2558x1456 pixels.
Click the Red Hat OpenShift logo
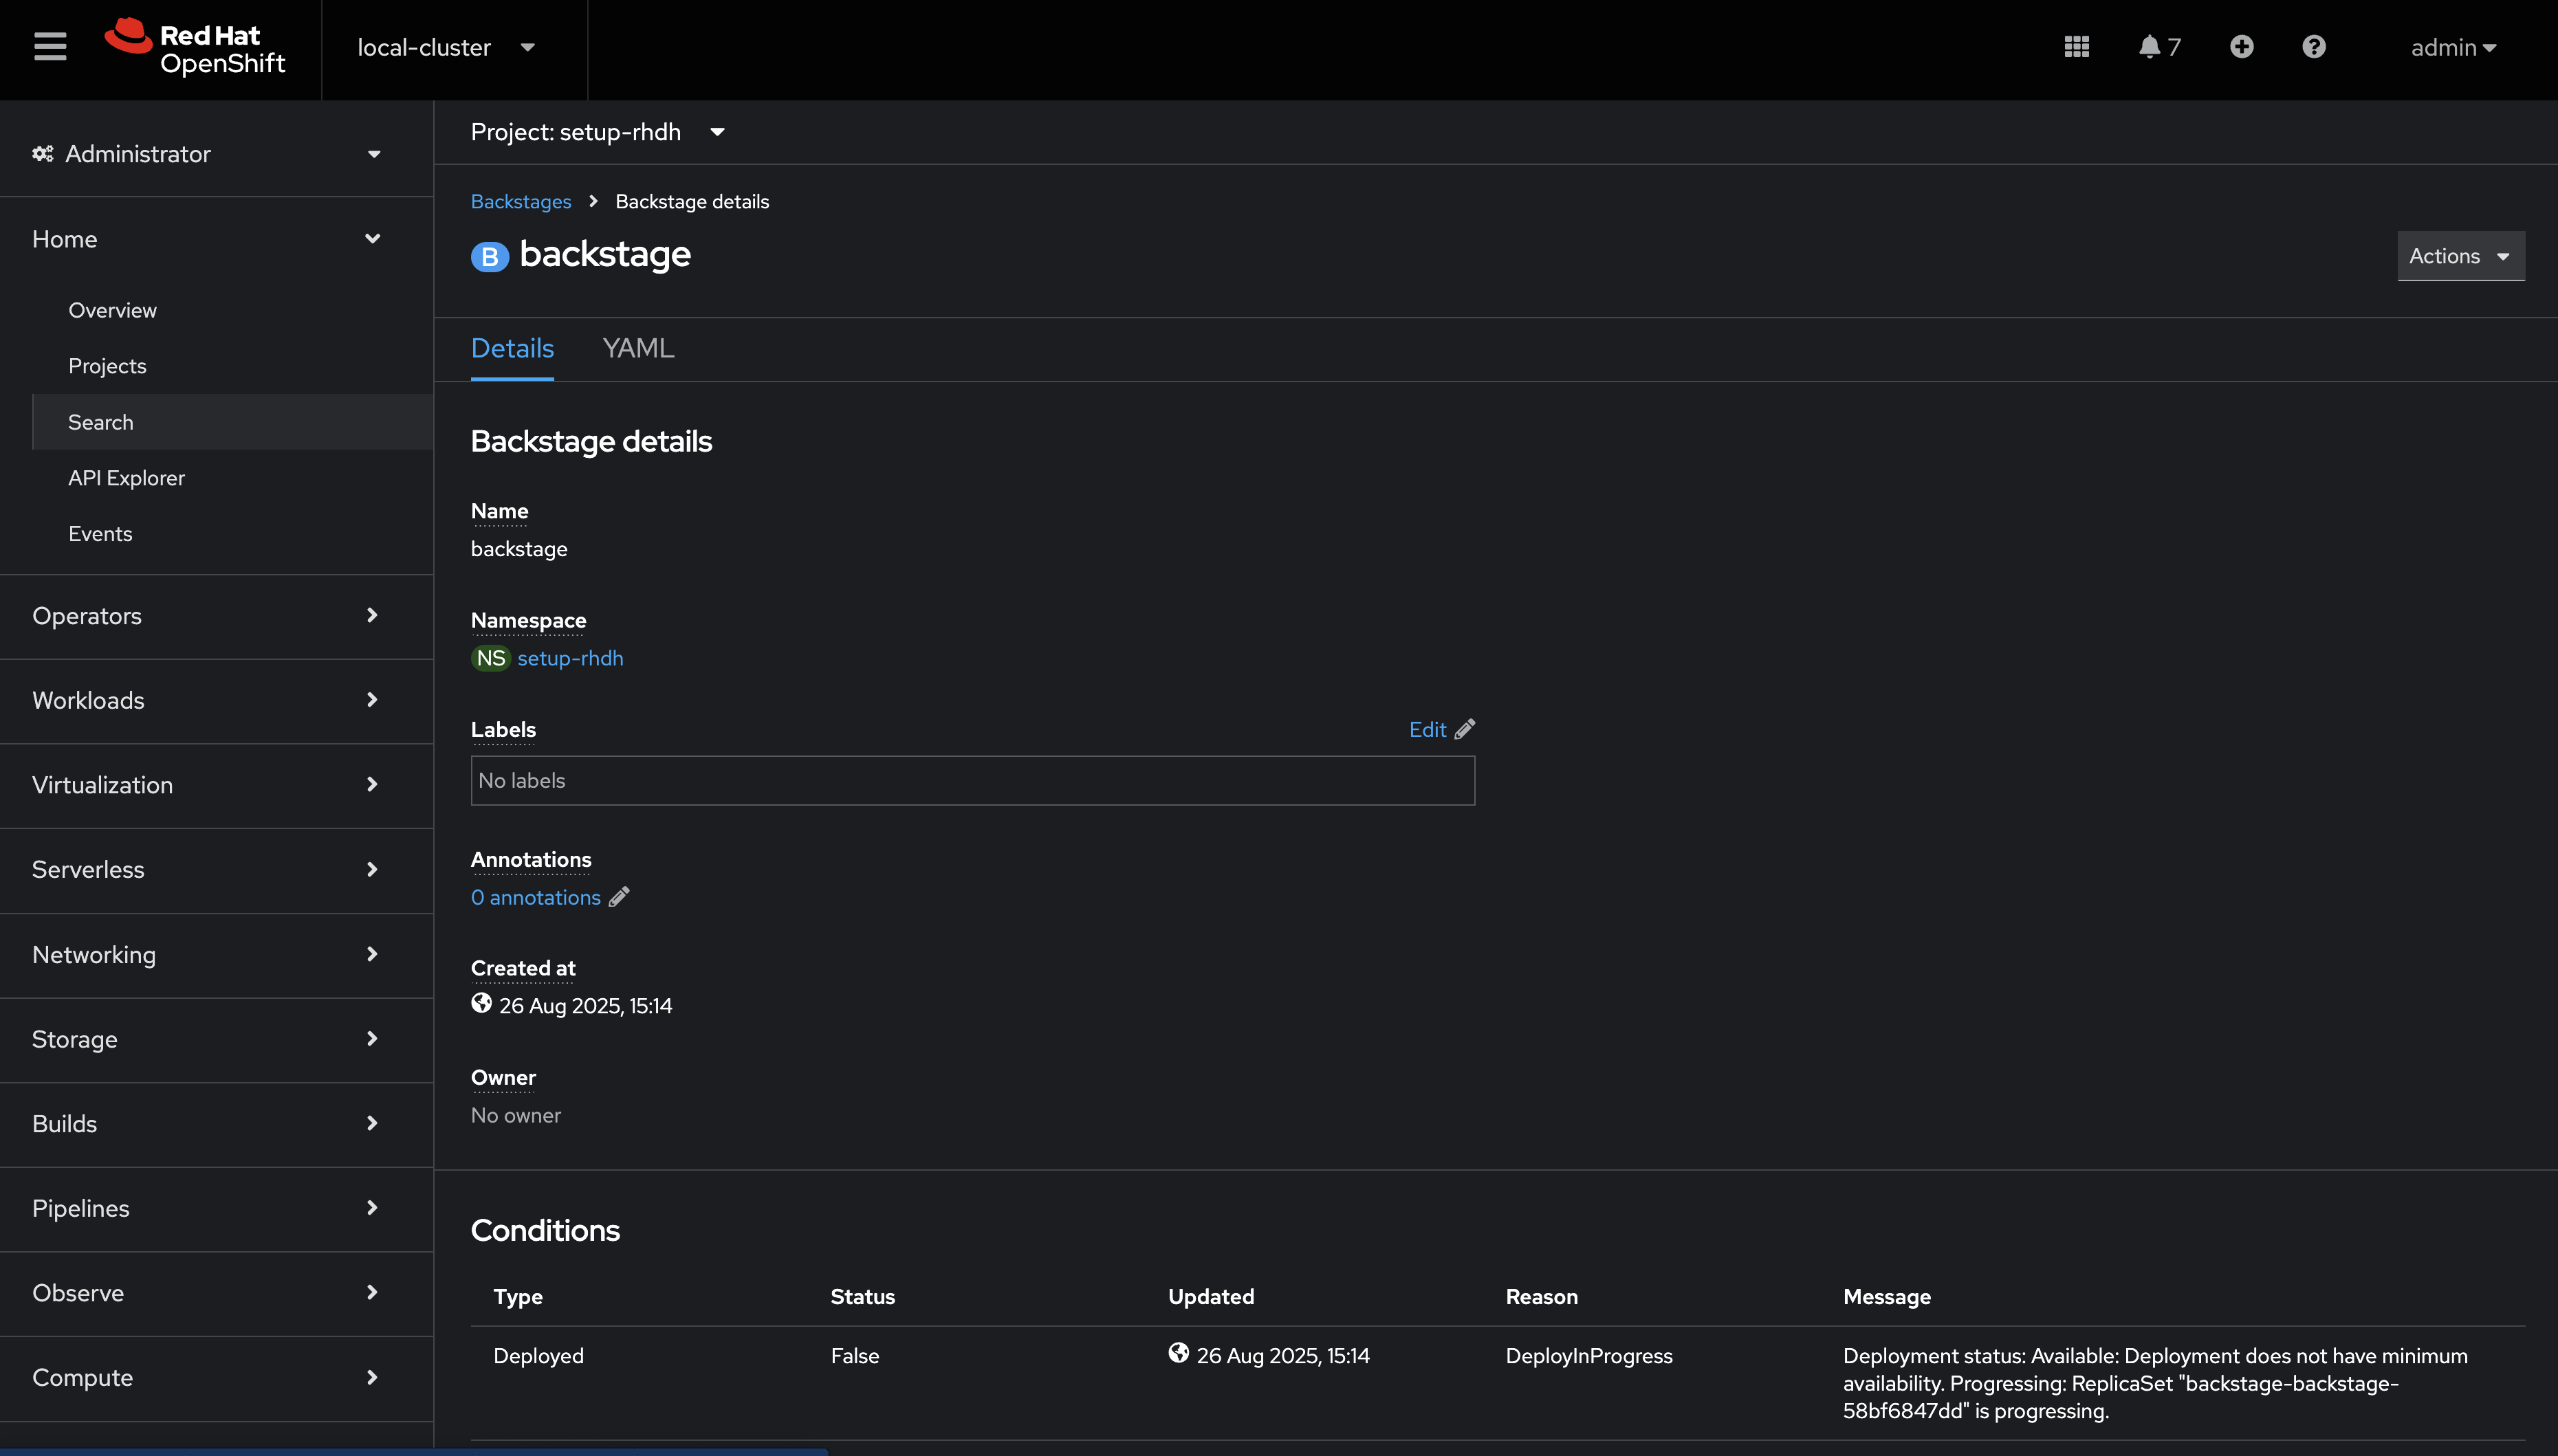point(195,47)
